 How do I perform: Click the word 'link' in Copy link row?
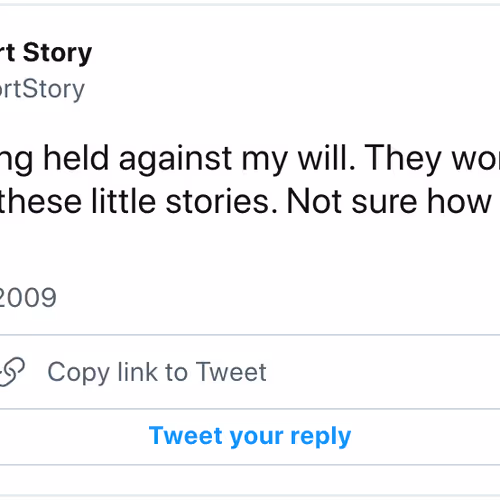tap(138, 372)
